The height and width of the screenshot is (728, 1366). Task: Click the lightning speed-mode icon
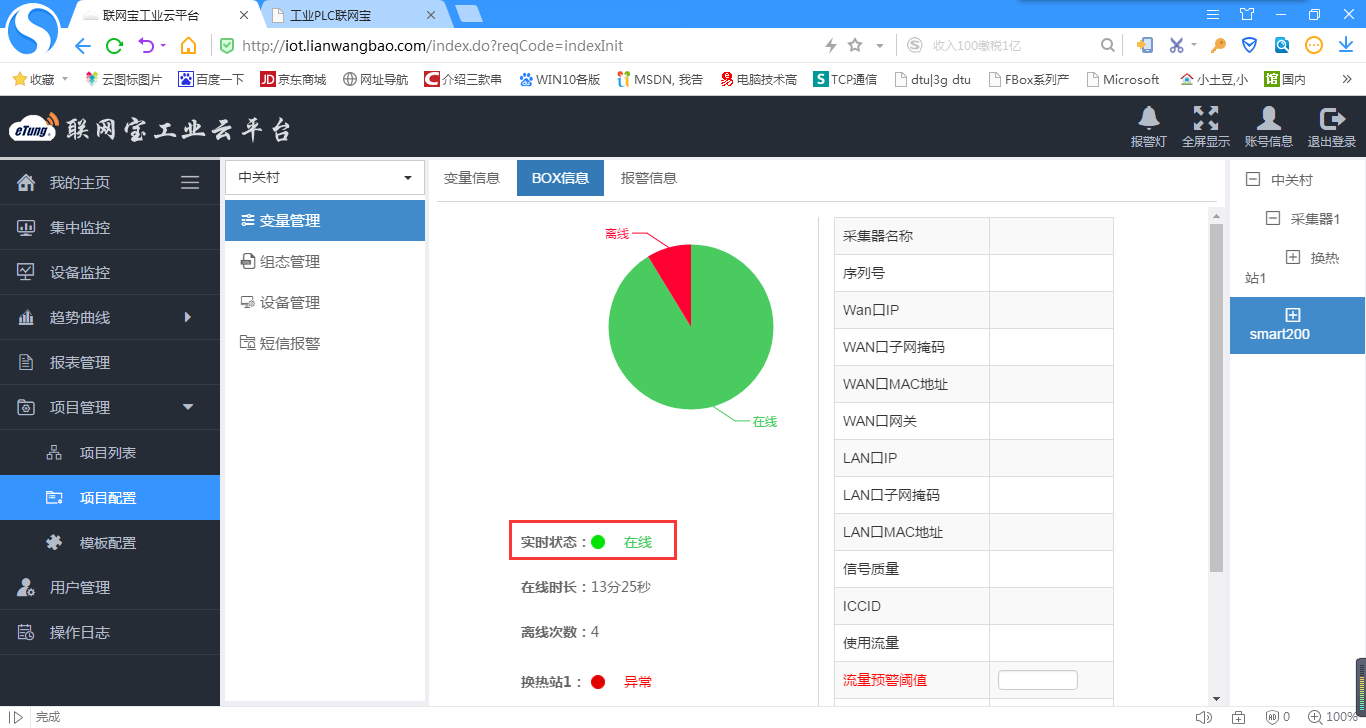click(x=830, y=45)
